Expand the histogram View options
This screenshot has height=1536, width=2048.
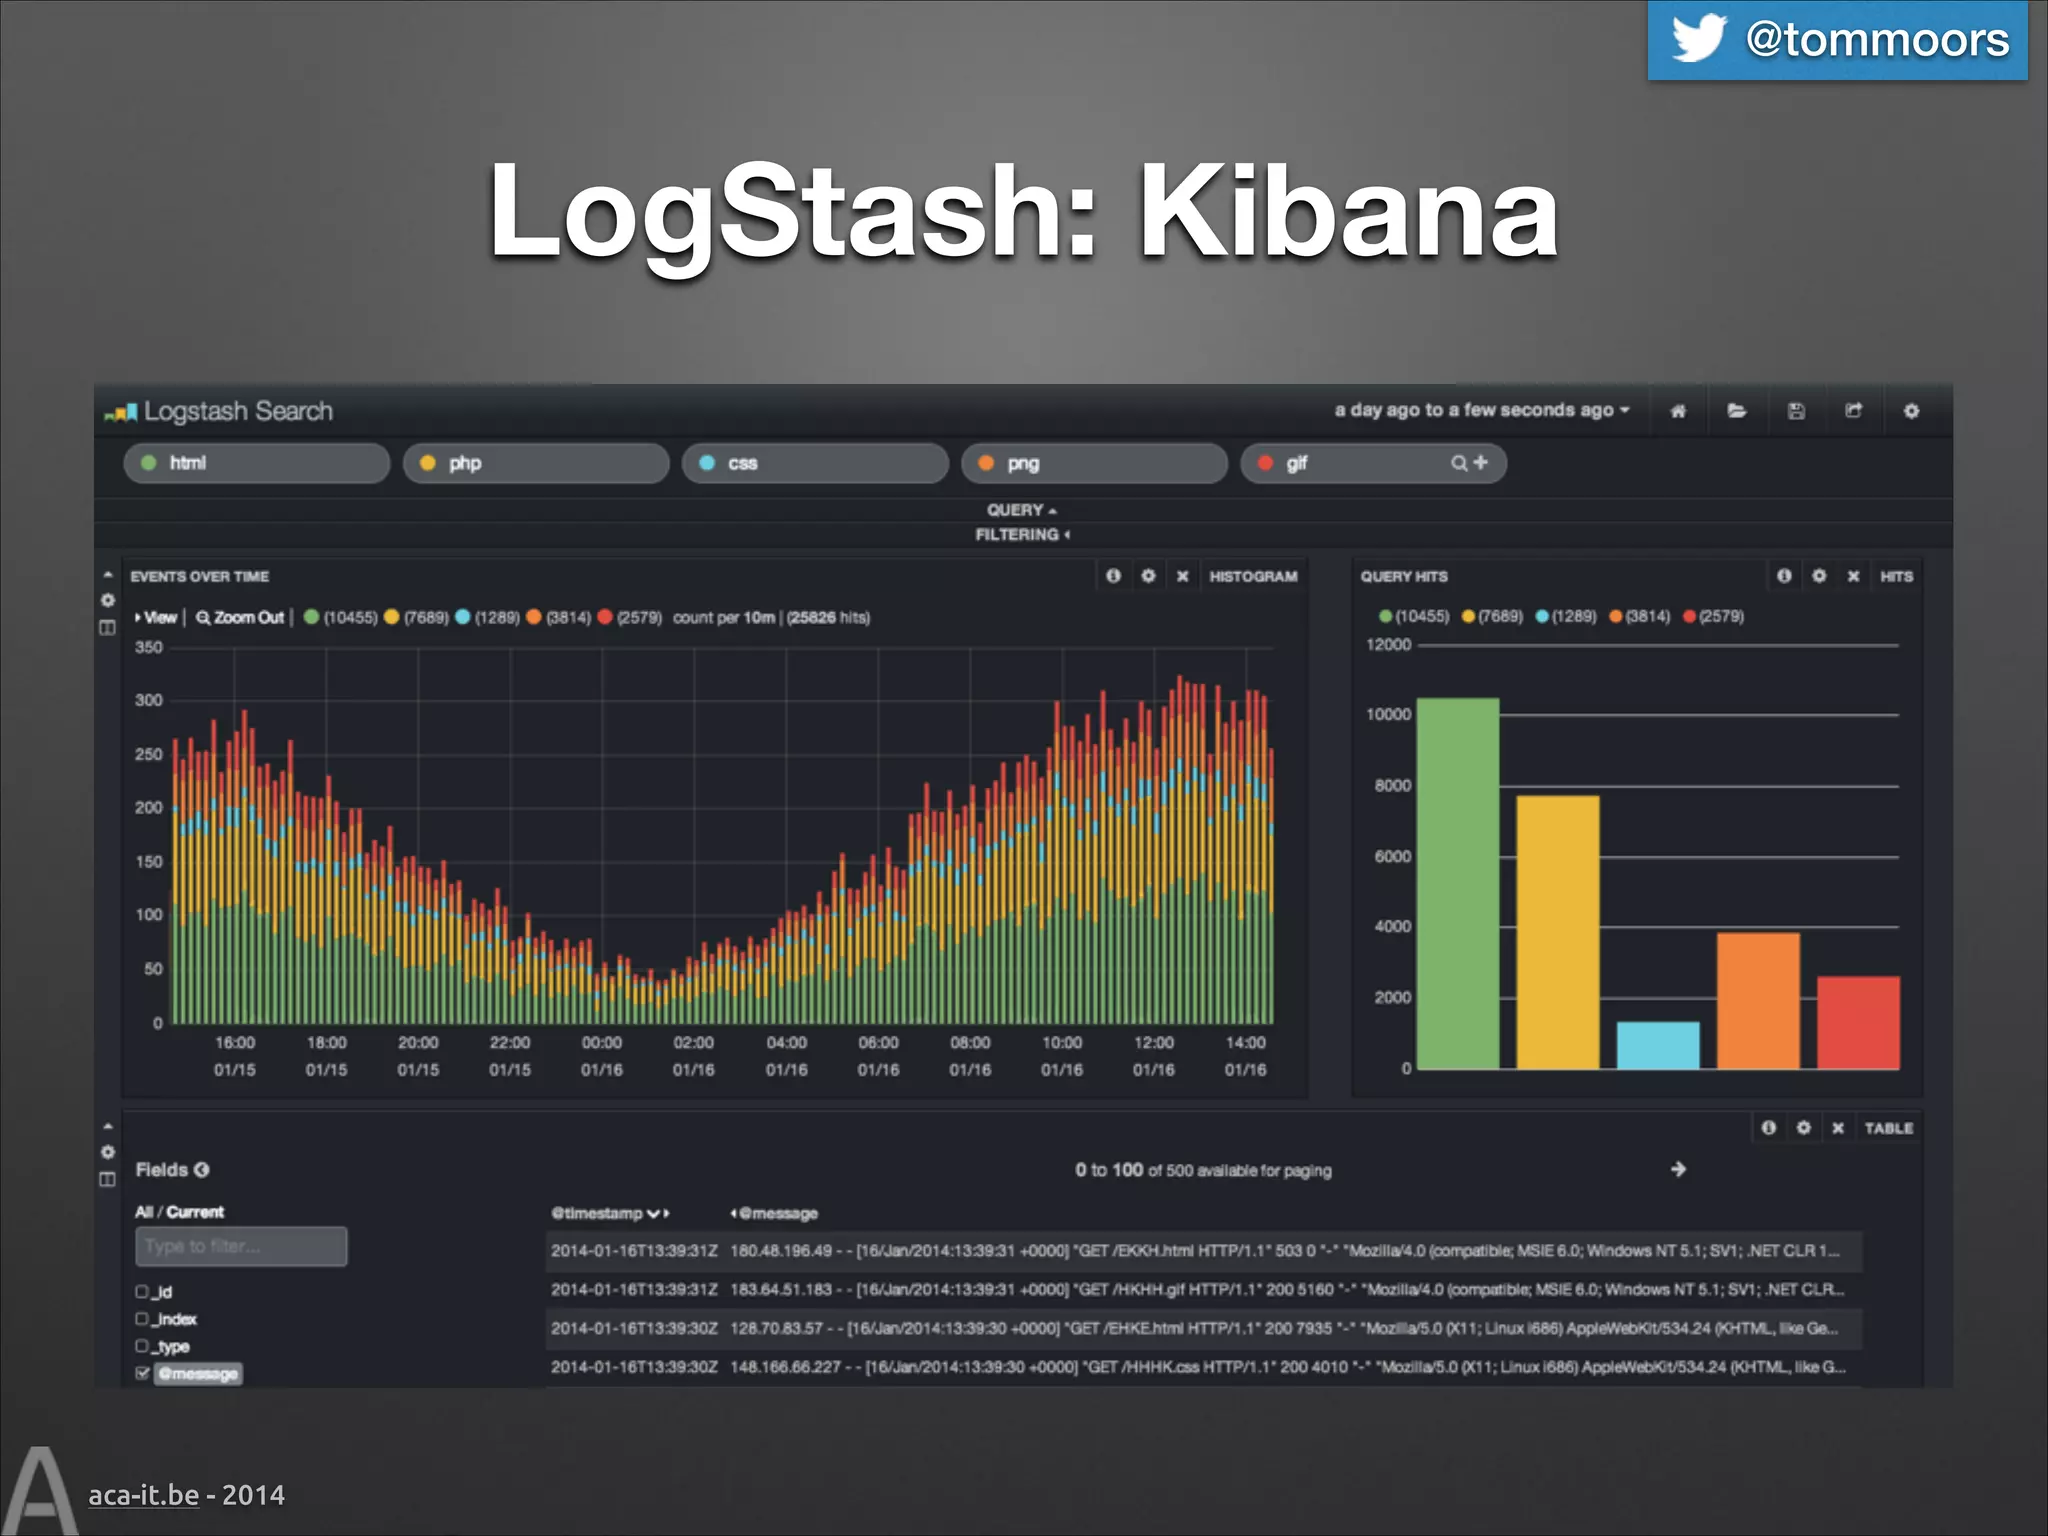[156, 617]
